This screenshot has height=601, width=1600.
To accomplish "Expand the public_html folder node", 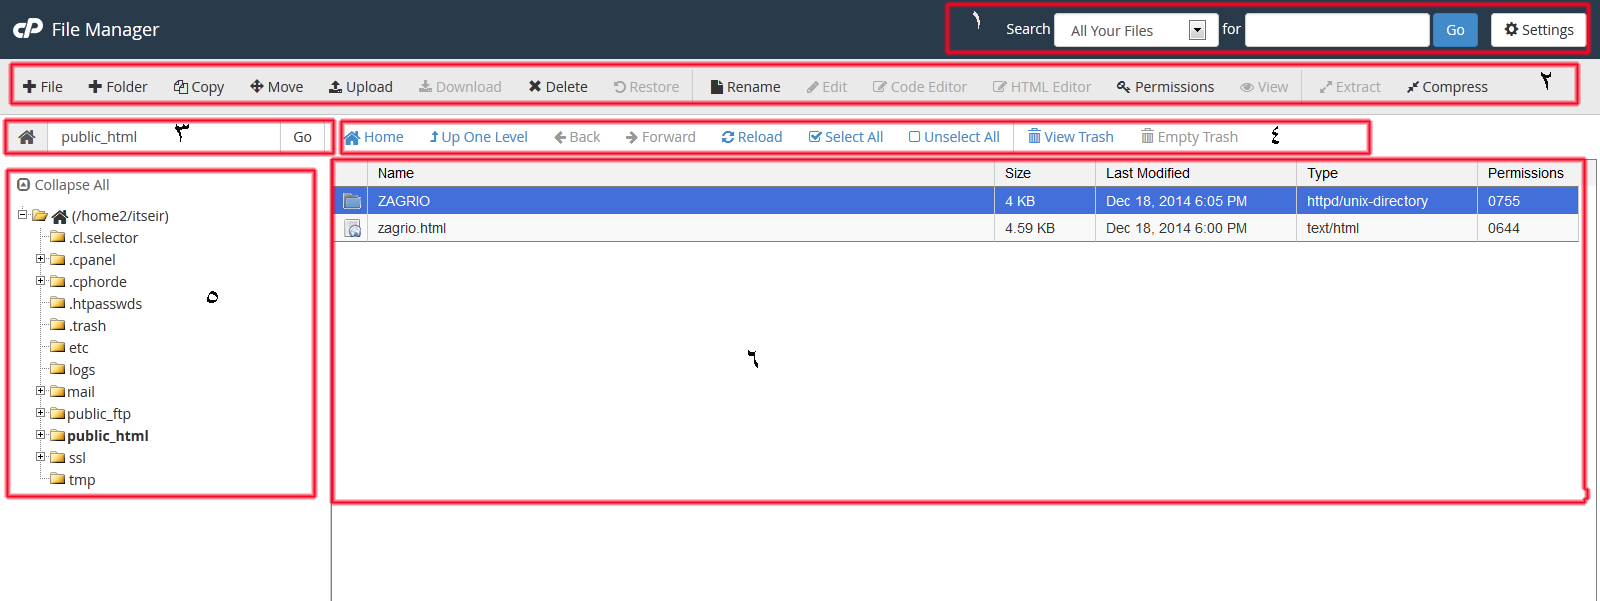I will (x=41, y=434).
